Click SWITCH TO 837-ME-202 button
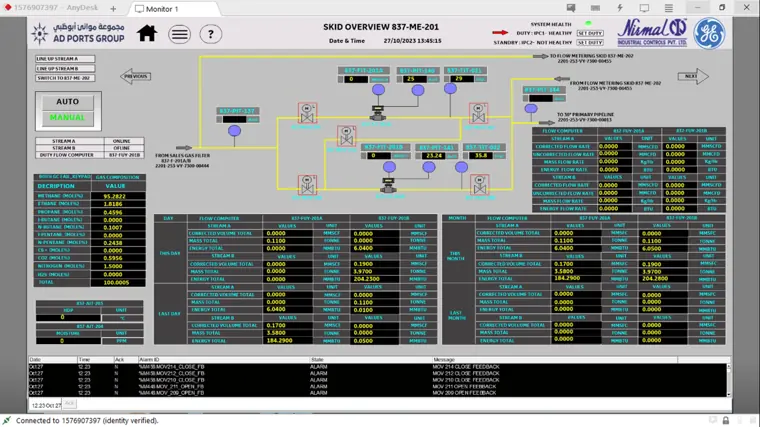 click(x=65, y=78)
